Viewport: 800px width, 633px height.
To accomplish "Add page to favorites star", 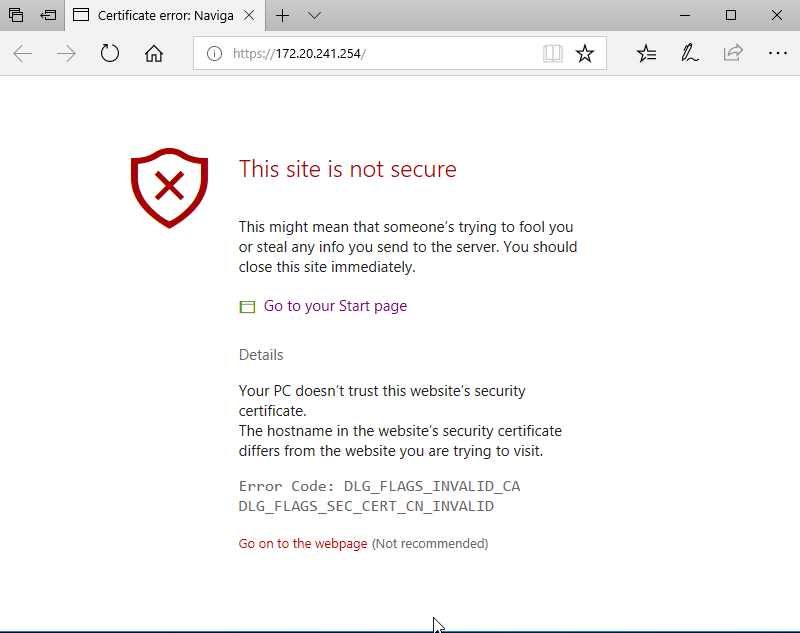I will pos(585,53).
